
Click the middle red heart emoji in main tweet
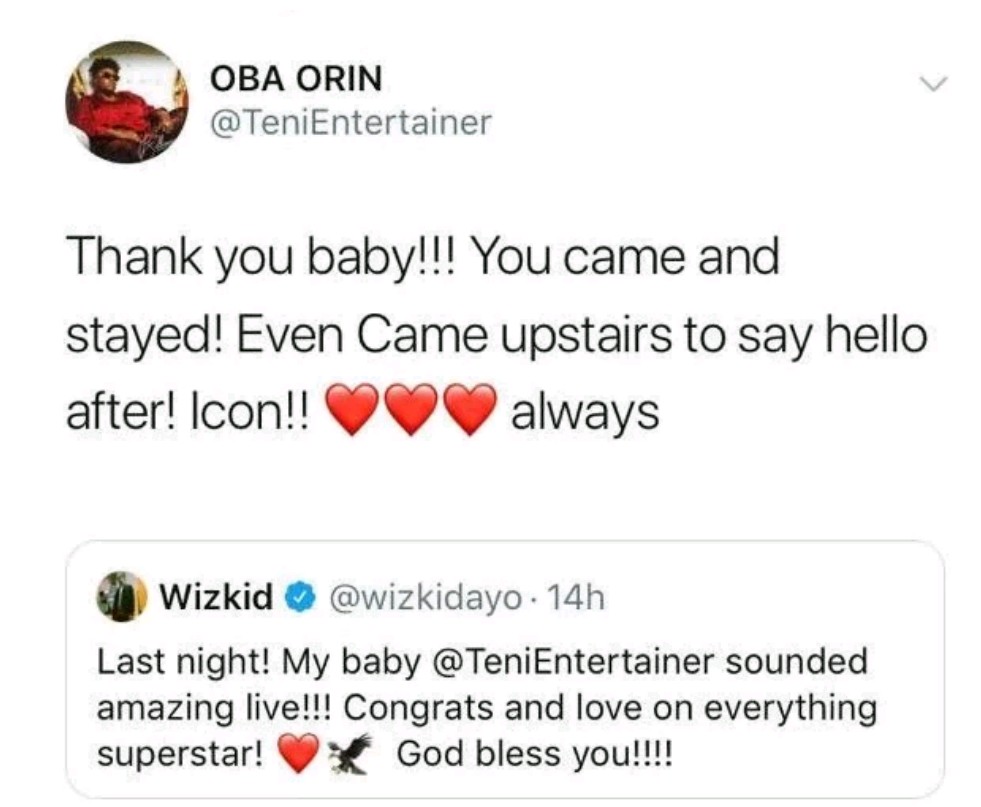410,412
